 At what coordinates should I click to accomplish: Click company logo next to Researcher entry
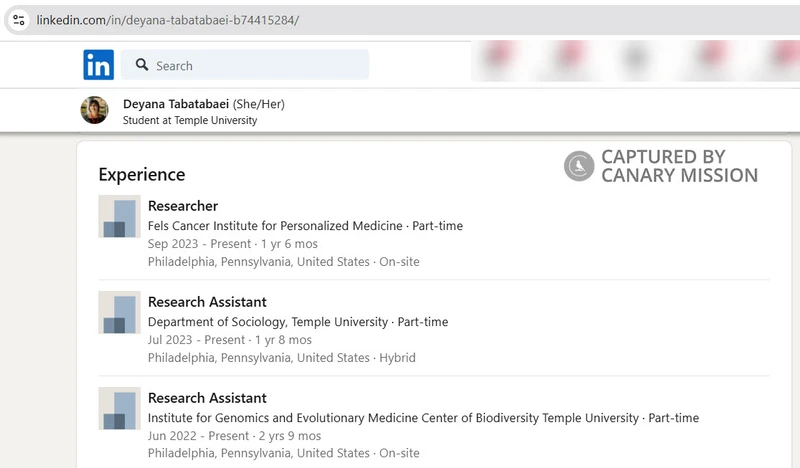[119, 216]
